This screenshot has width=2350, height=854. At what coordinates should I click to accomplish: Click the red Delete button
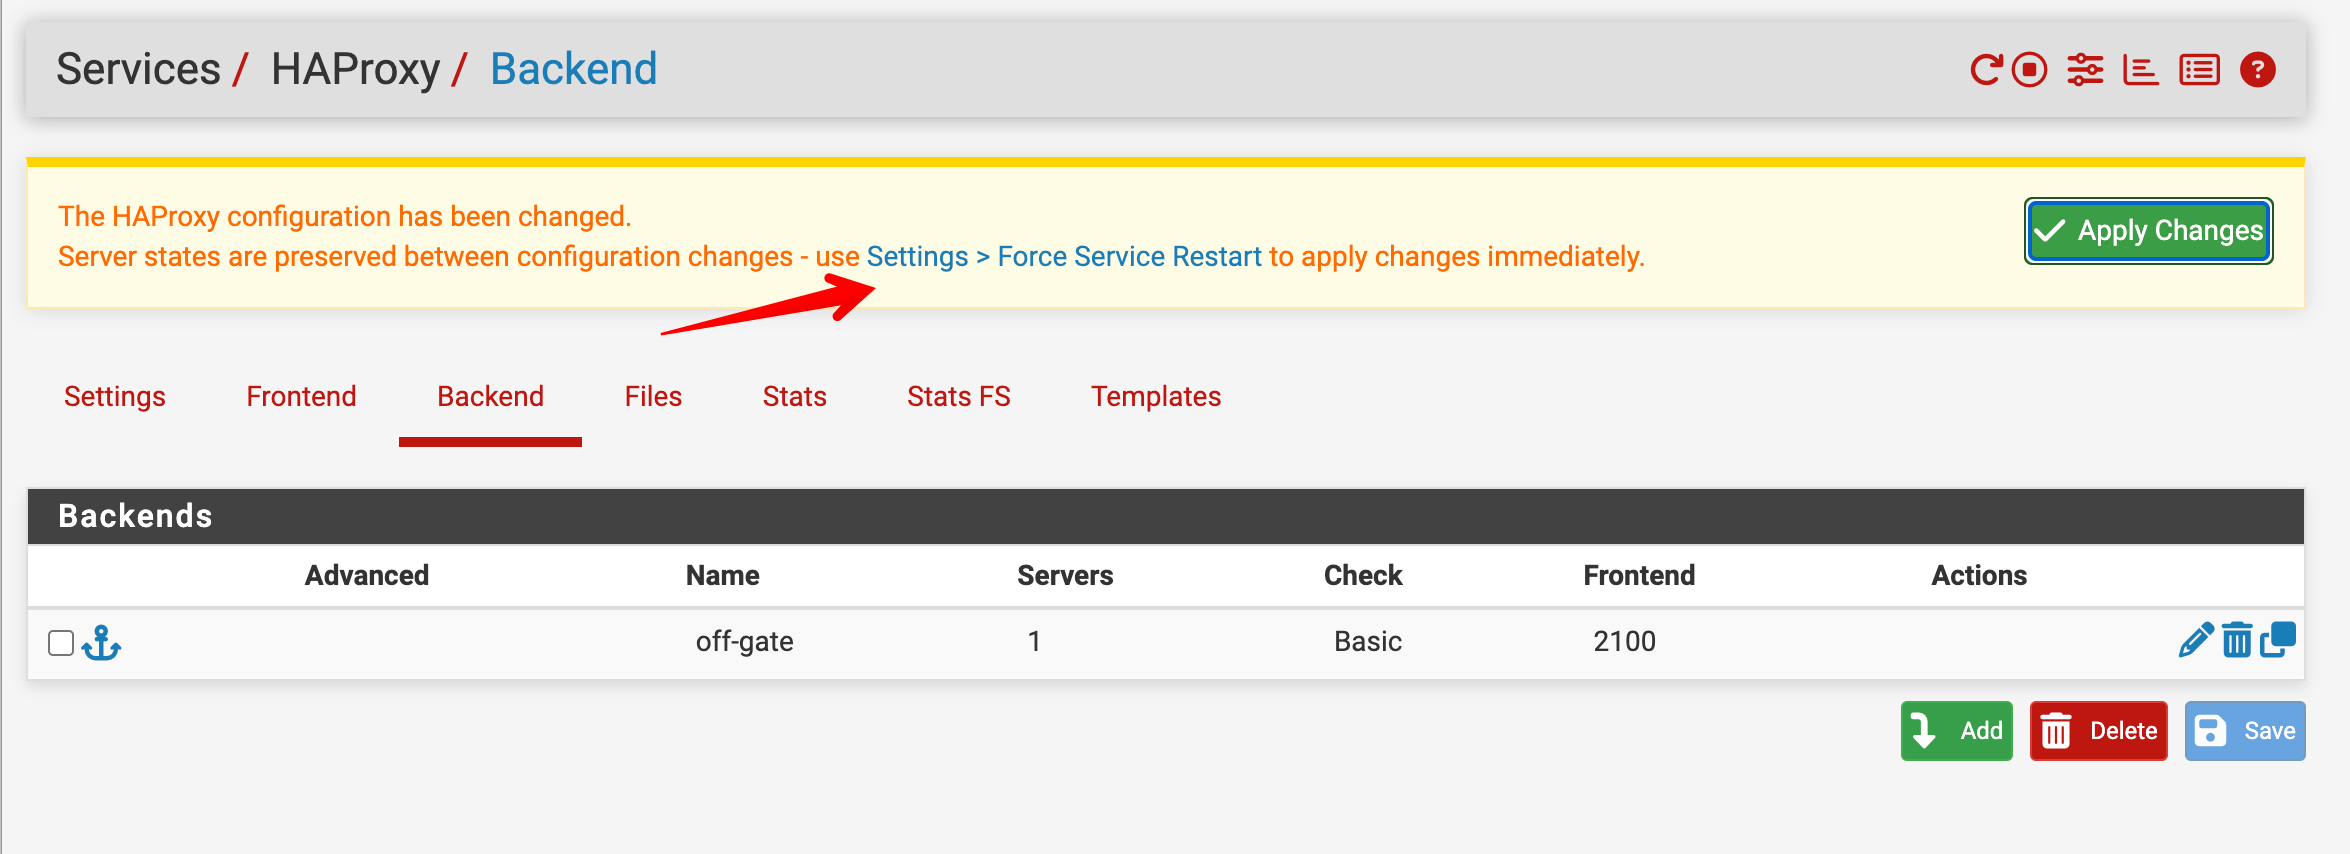[x=2098, y=731]
